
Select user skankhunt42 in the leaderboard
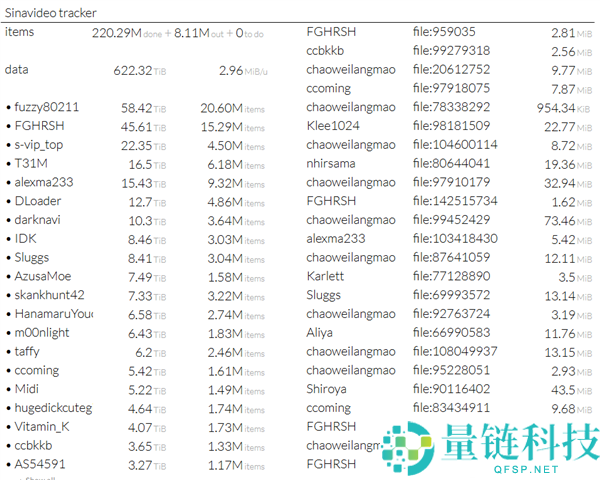coord(49,295)
